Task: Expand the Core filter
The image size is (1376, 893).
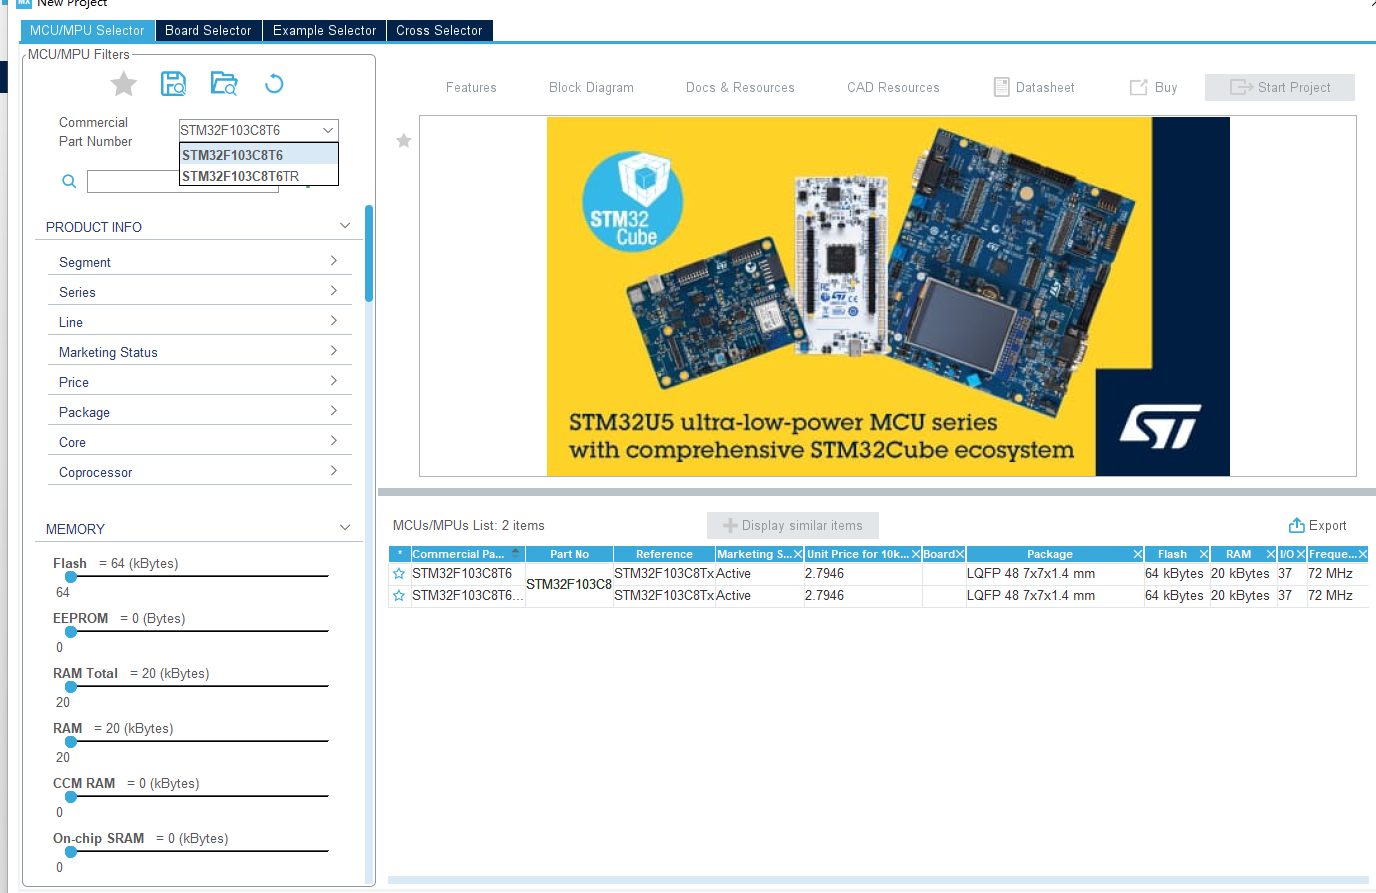Action: tap(334, 441)
